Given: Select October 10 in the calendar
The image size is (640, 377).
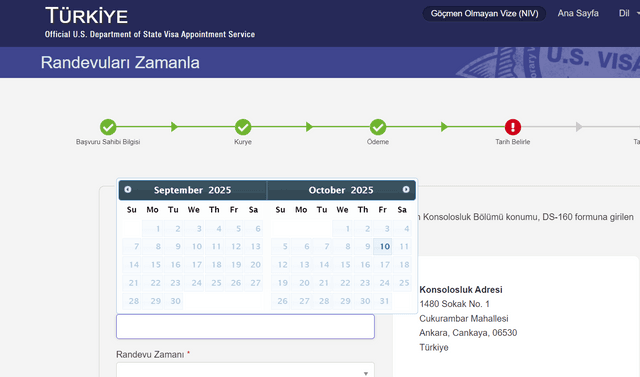Looking at the screenshot, I should (x=382, y=246).
